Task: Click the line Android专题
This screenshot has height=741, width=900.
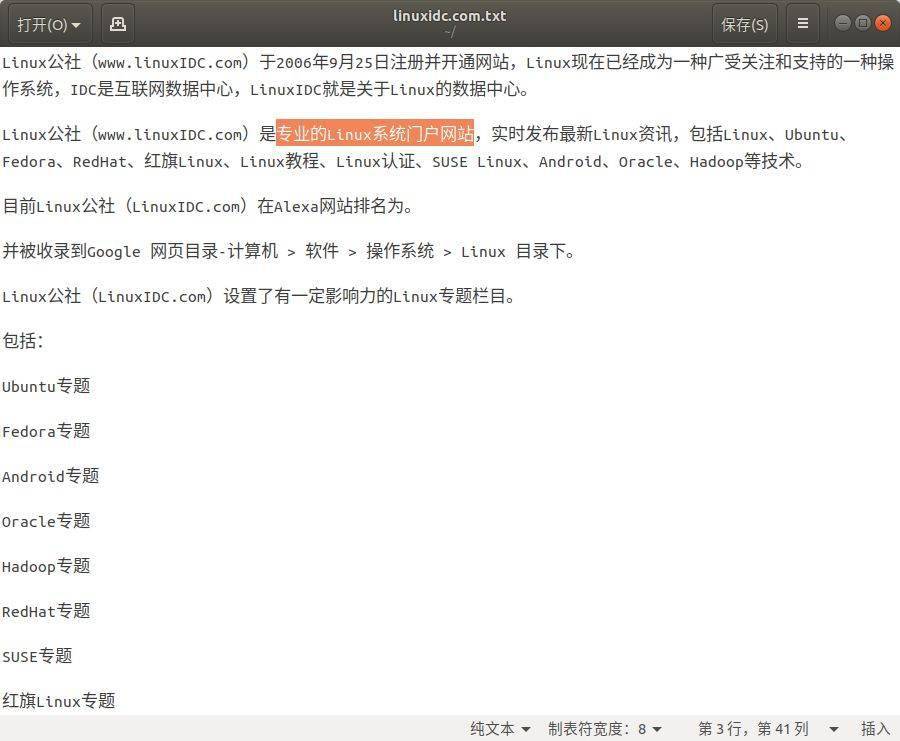Action: [x=51, y=476]
